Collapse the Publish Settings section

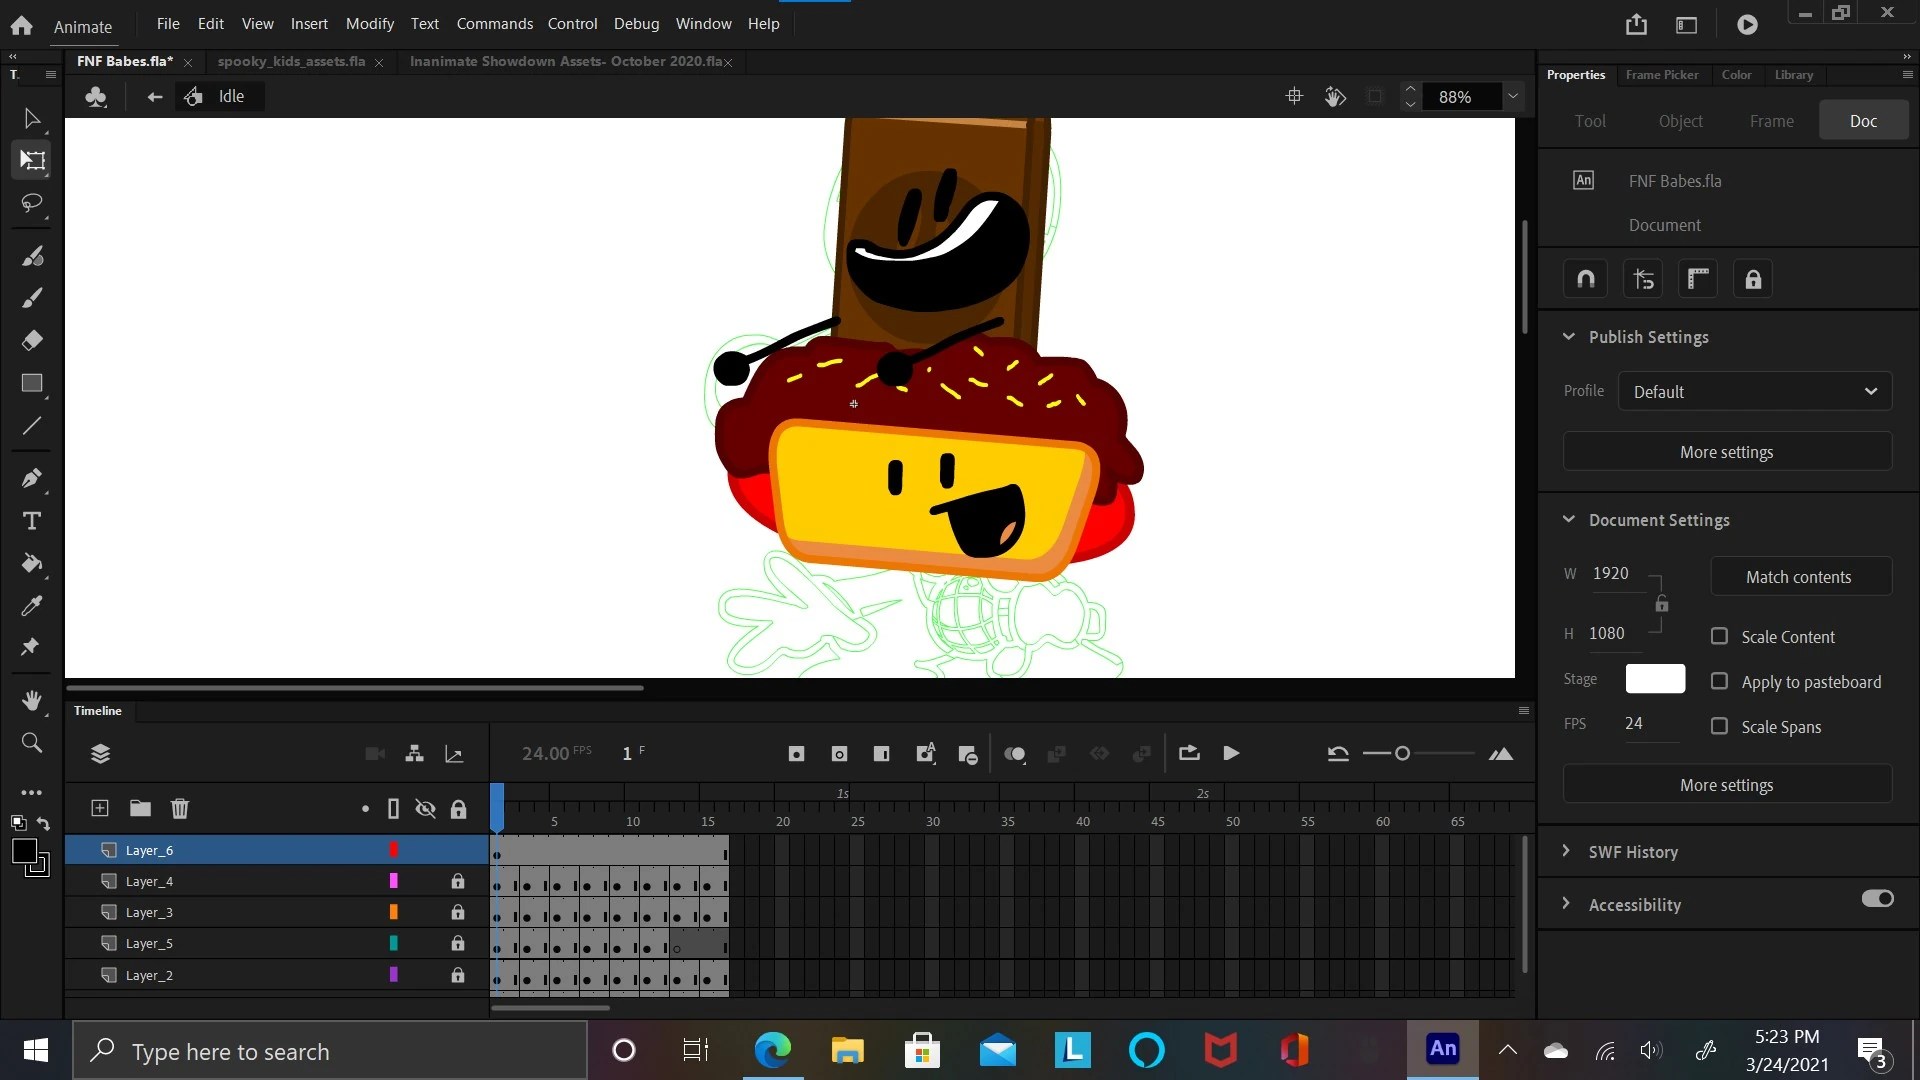click(1568, 337)
